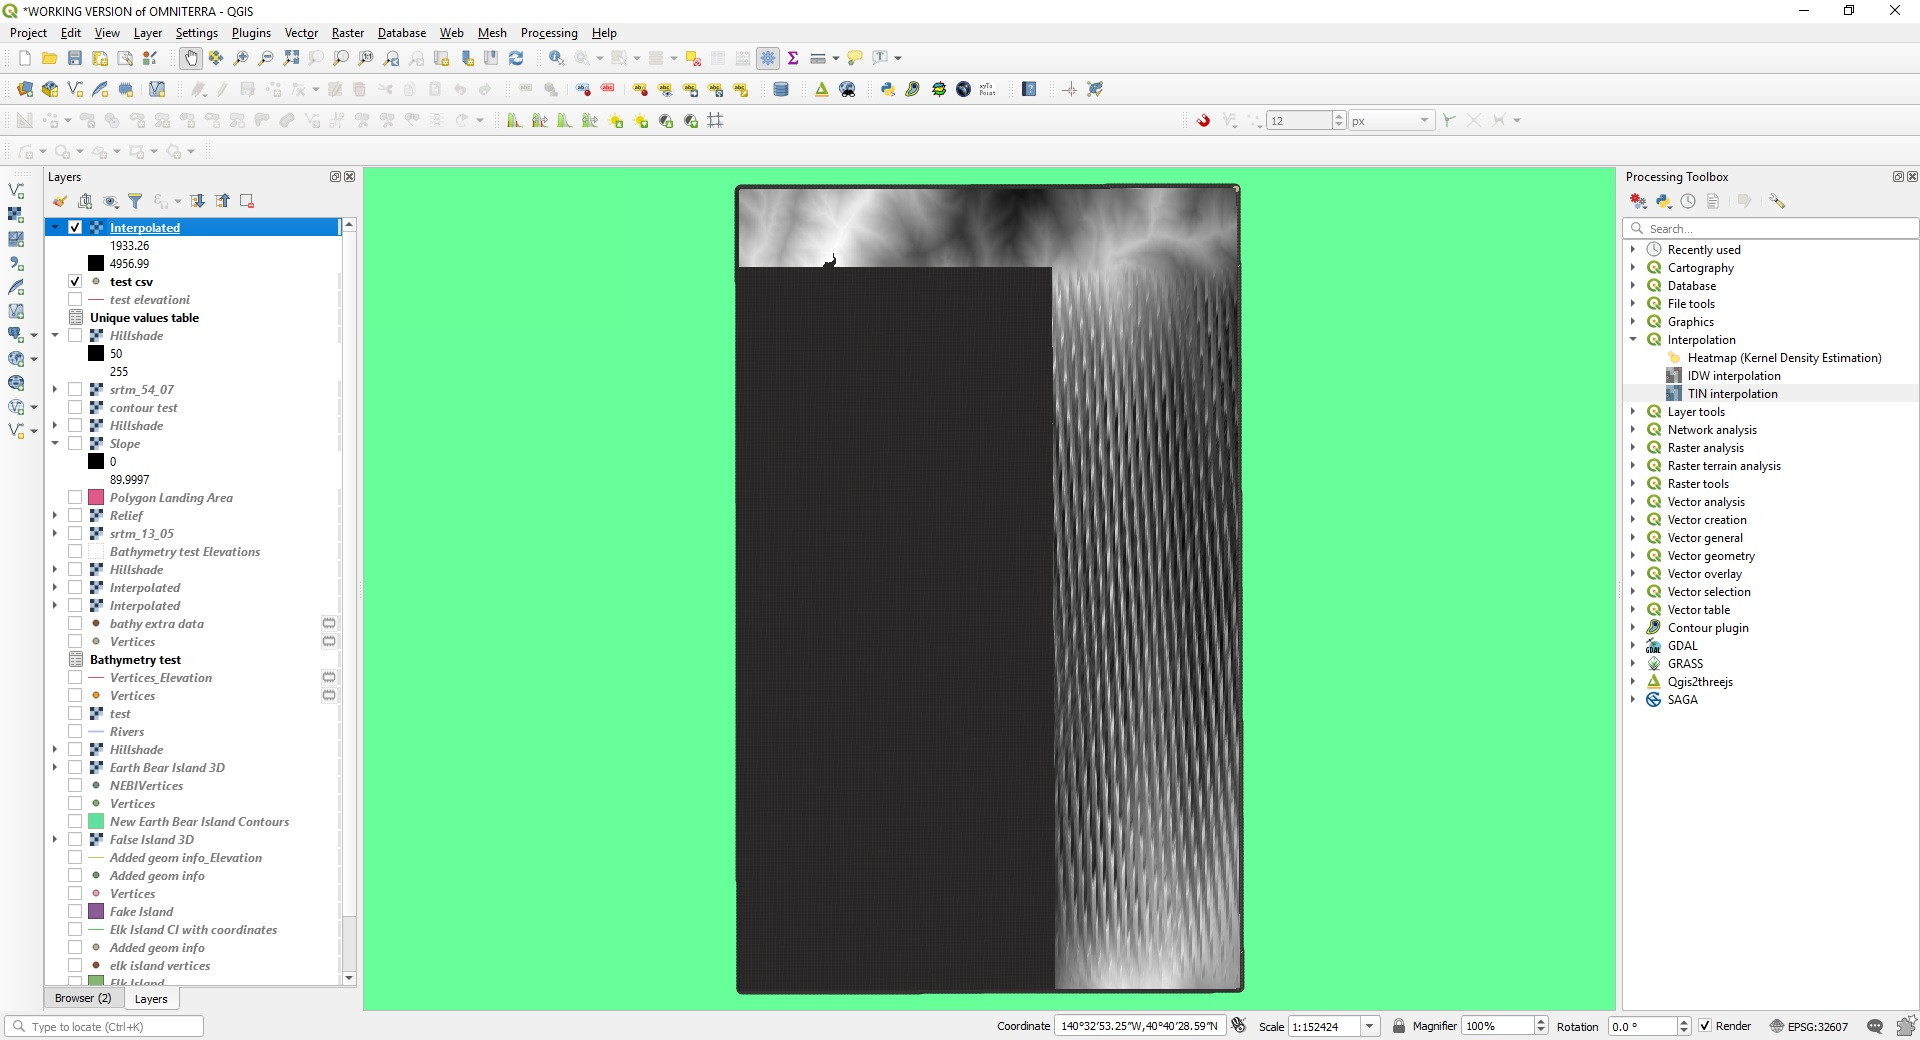Open a project with the folder icon
Image resolution: width=1920 pixels, height=1040 pixels.
(x=49, y=58)
